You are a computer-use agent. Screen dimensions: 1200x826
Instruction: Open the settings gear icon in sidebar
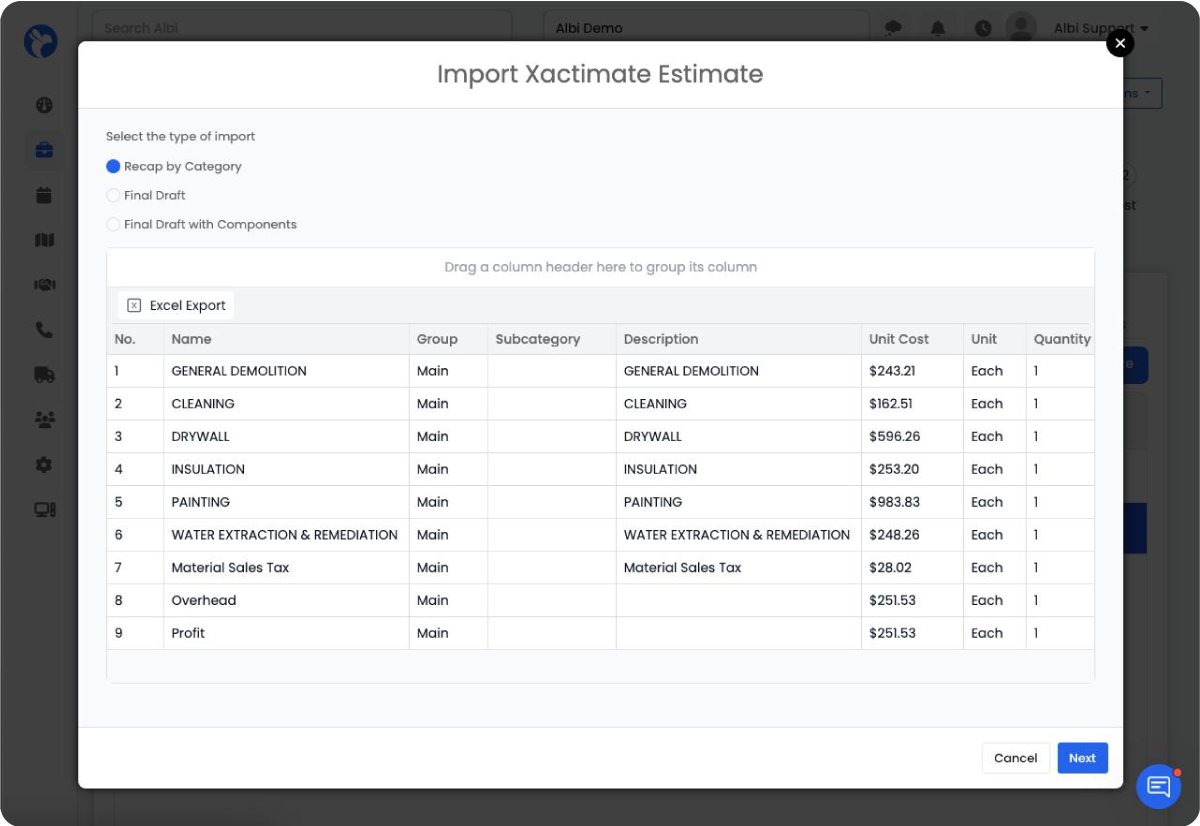(x=40, y=464)
